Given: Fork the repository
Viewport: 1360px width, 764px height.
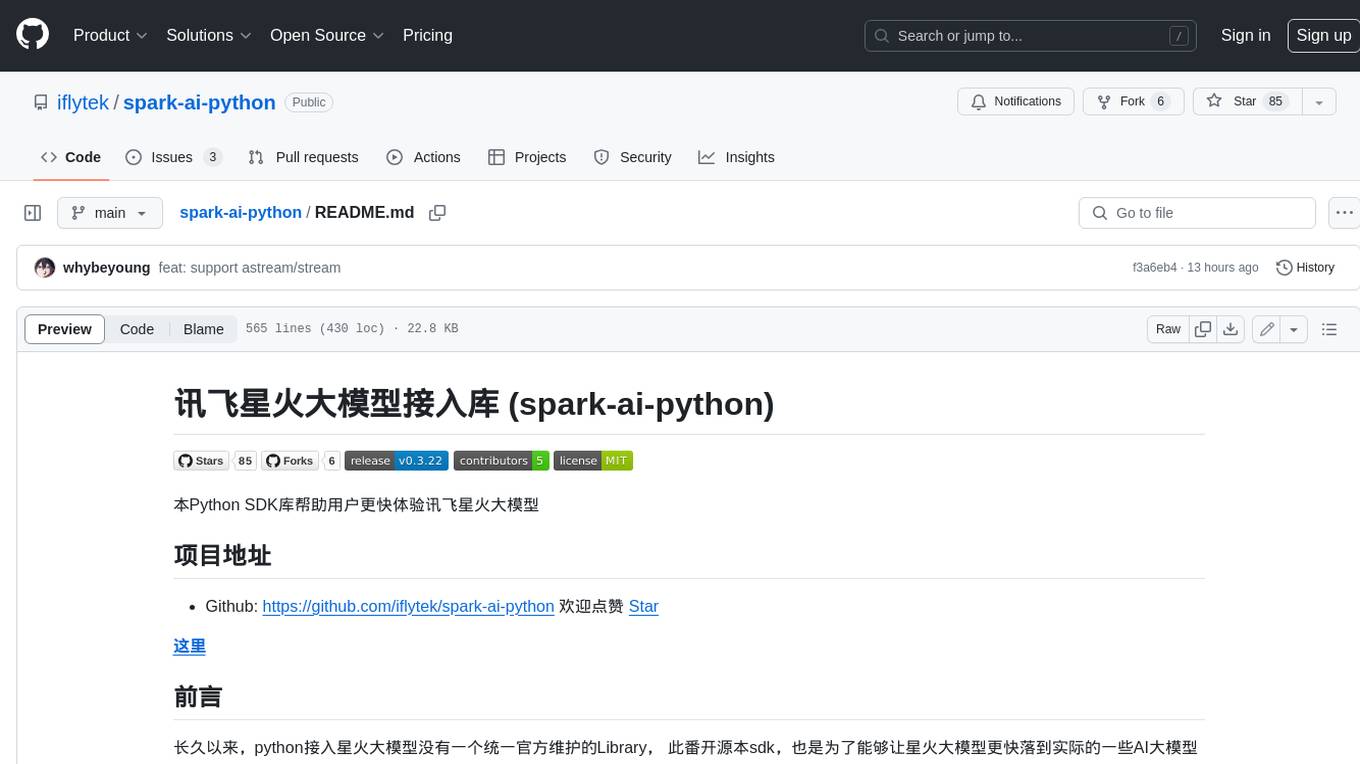Looking at the screenshot, I should [1133, 101].
